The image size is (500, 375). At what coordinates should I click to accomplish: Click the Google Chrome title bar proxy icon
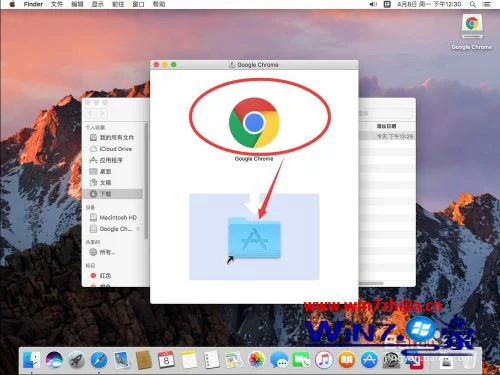click(232, 65)
